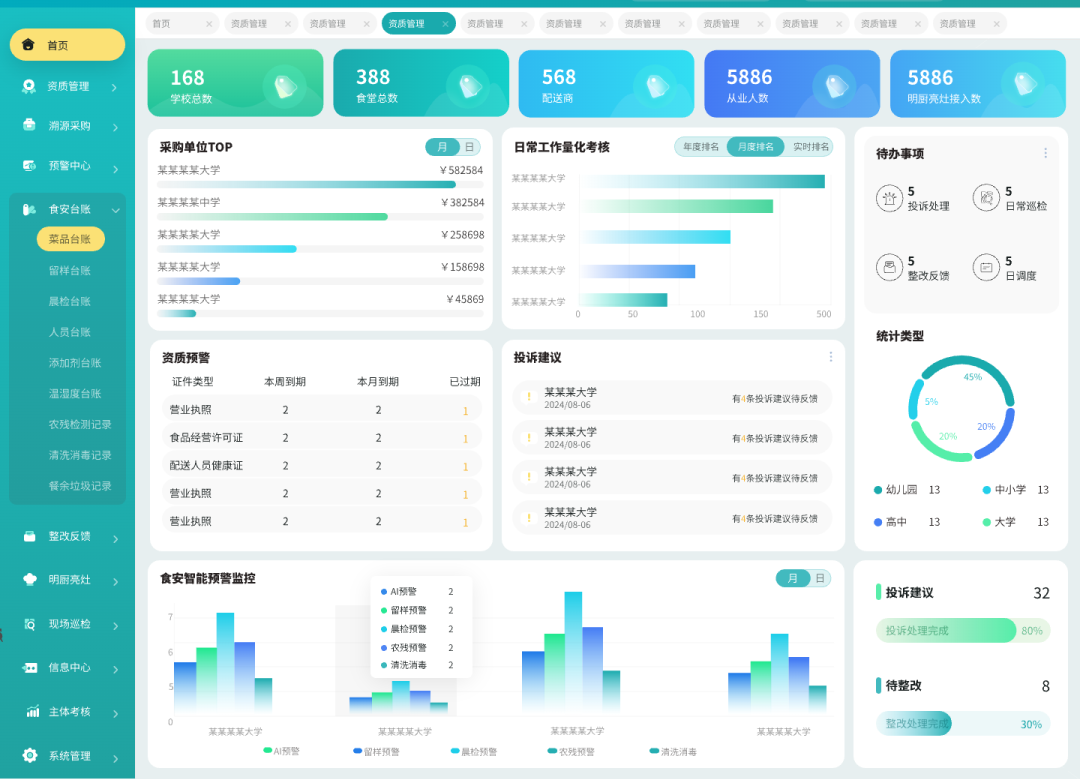Open the 餐余垃圾记录 submenu item

pyautogui.click(x=80, y=486)
